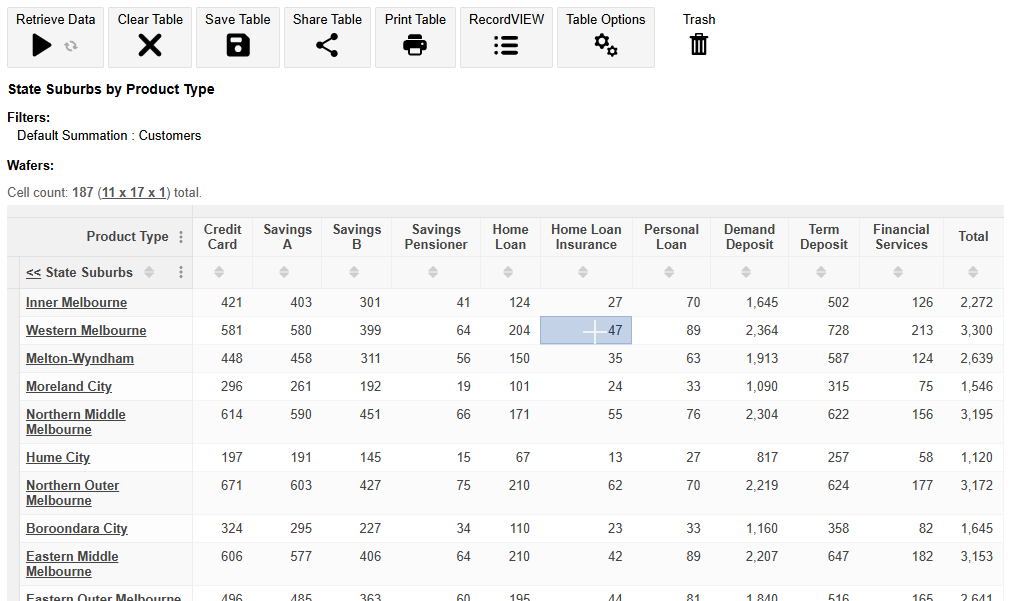Run Retrieve Data to populate the table
This screenshot has width=1010, height=601.
[40, 44]
